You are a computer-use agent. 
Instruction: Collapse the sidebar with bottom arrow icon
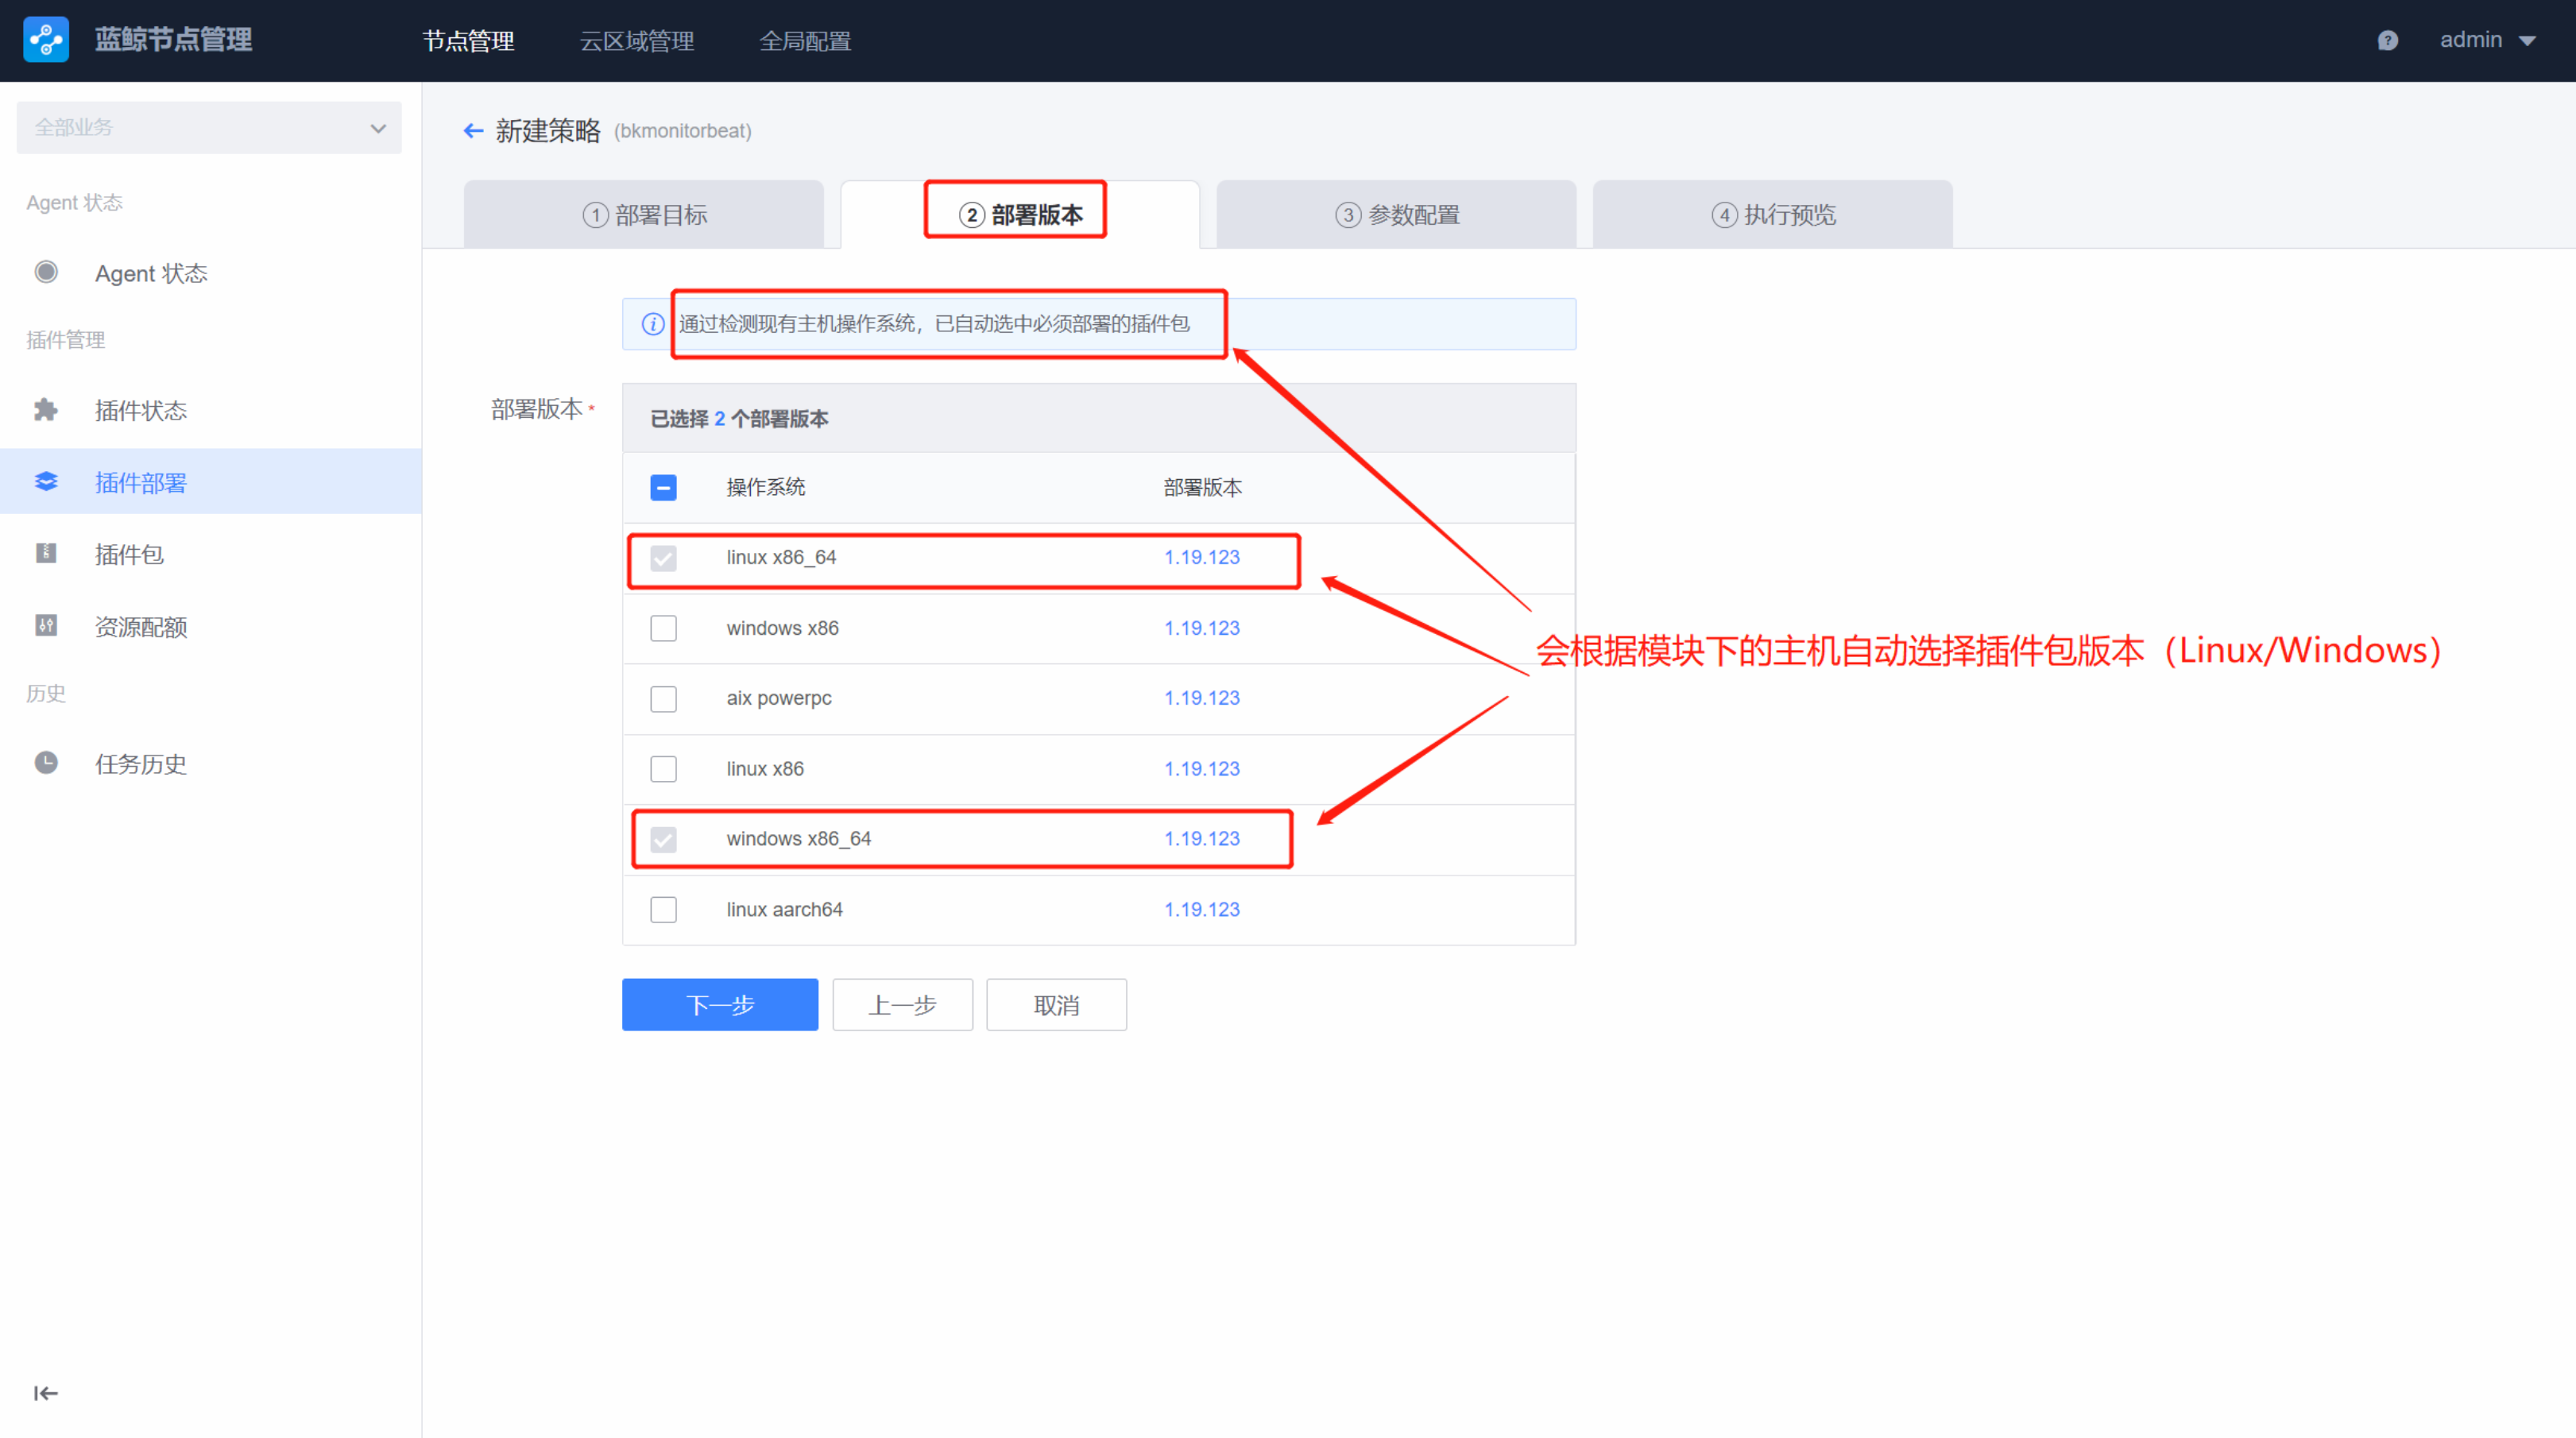(46, 1393)
